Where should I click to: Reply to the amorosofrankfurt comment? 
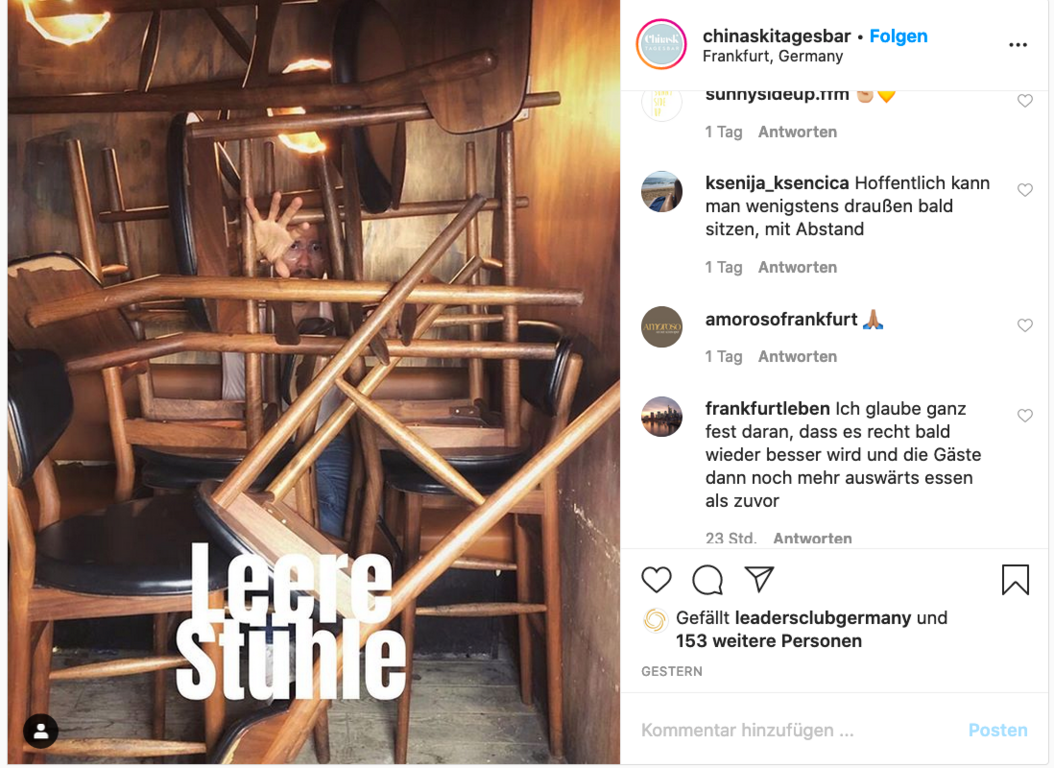click(797, 357)
